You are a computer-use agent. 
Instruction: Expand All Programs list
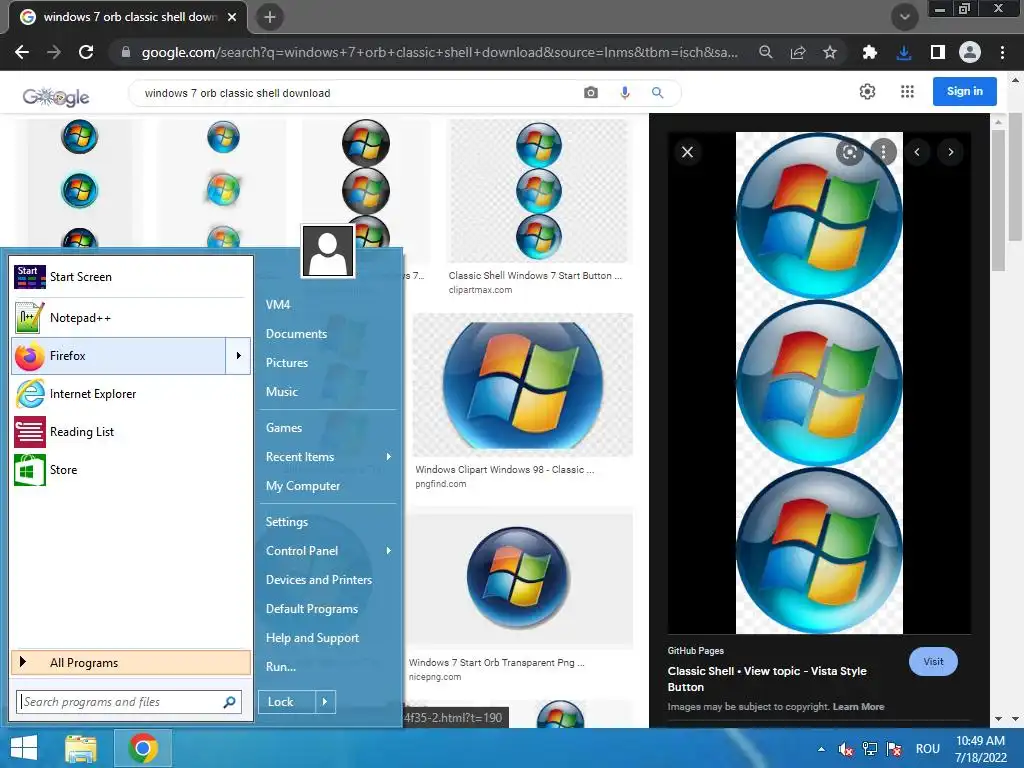(131, 663)
